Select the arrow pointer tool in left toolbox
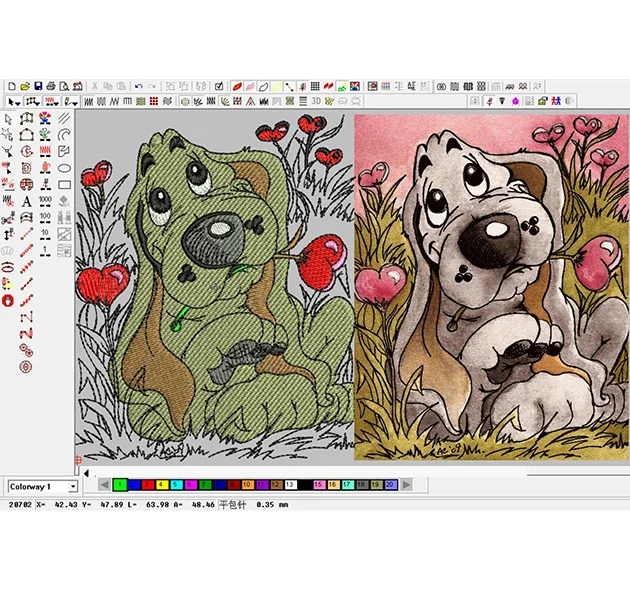This screenshot has height=591, width=630. click(x=8, y=119)
